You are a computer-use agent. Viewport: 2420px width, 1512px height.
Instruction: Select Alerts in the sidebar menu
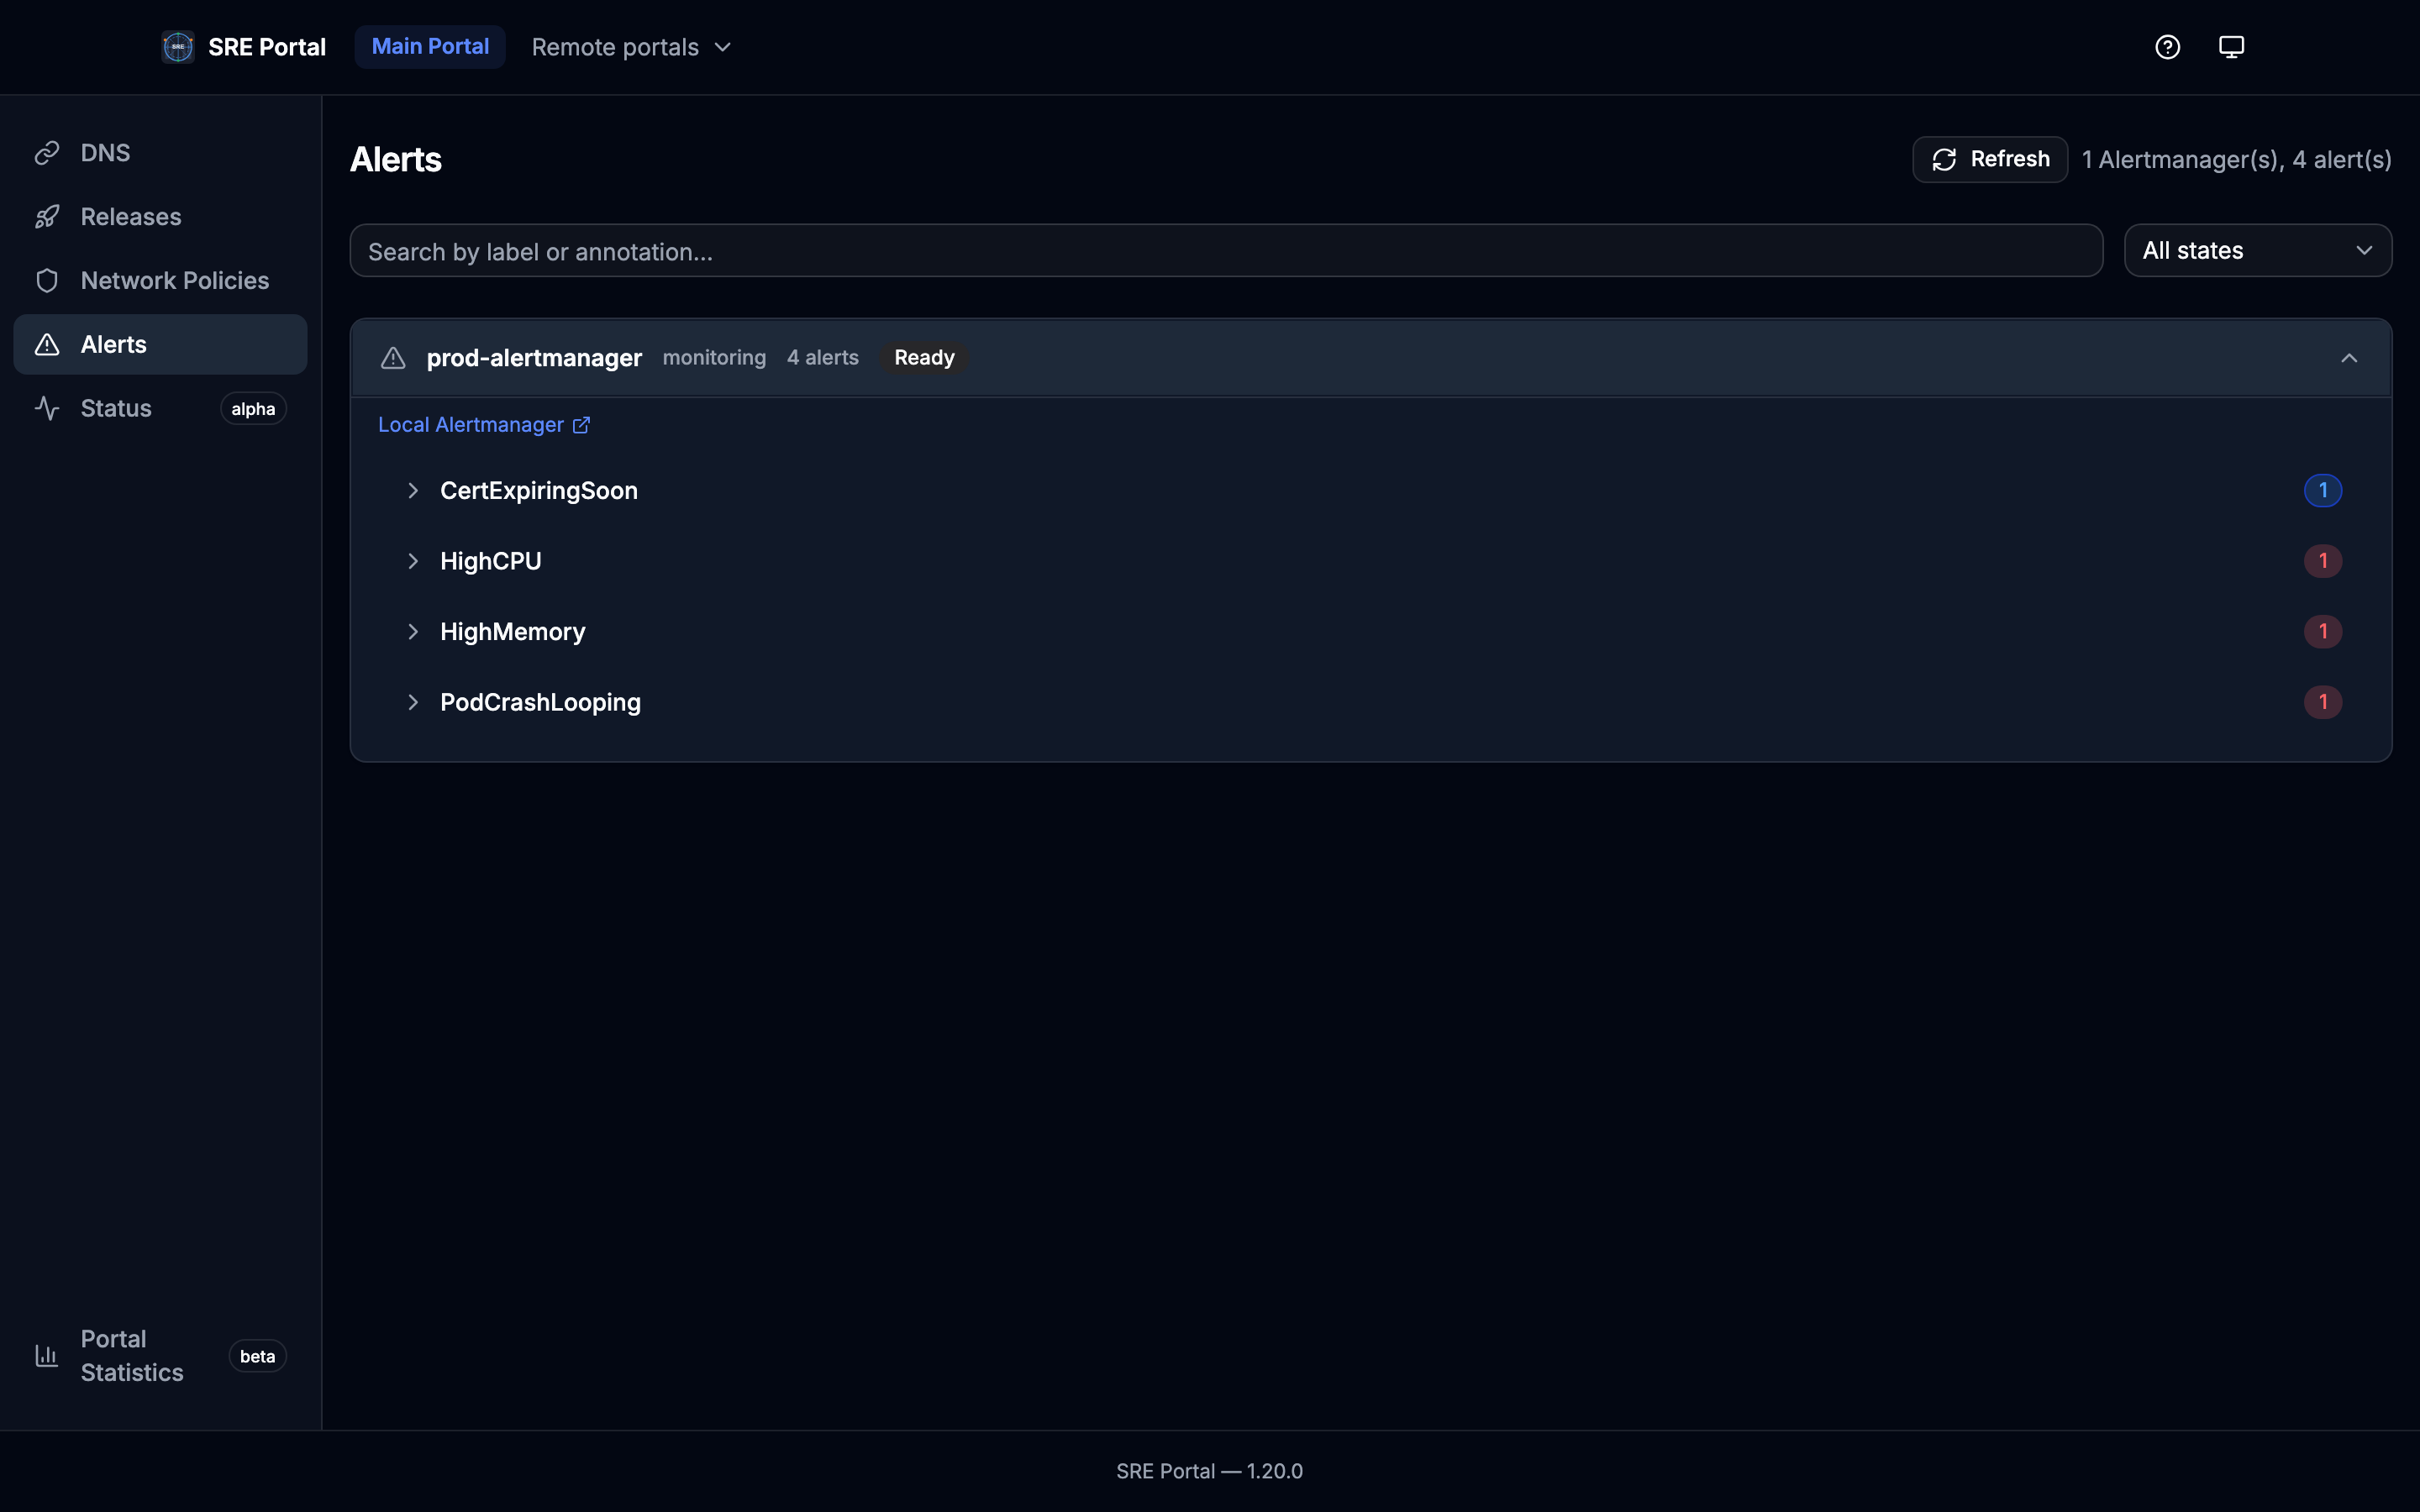point(160,345)
